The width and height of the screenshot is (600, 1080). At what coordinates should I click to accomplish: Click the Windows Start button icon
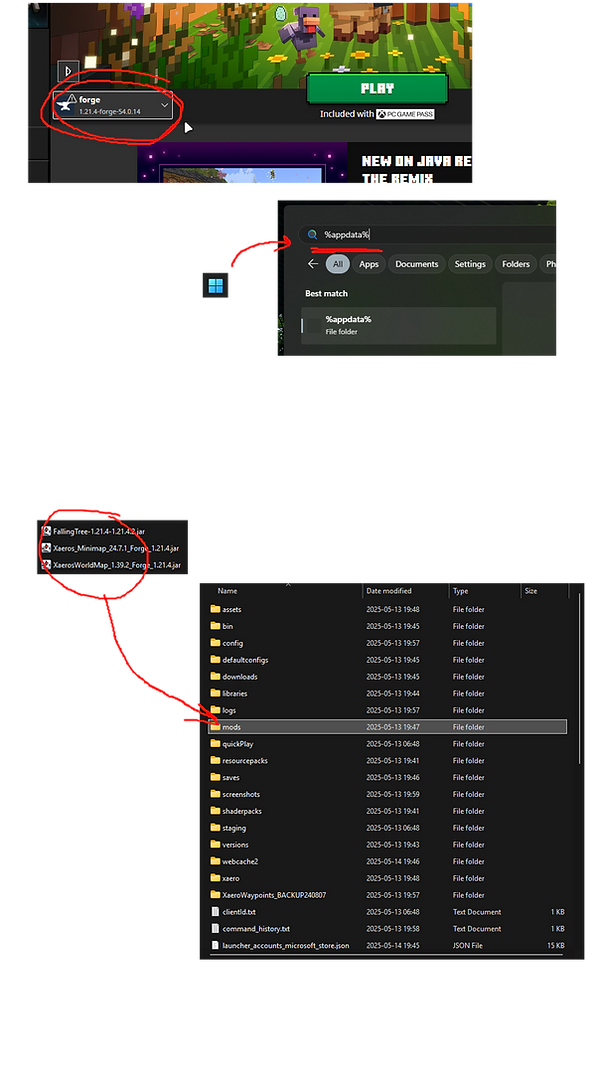point(216,285)
